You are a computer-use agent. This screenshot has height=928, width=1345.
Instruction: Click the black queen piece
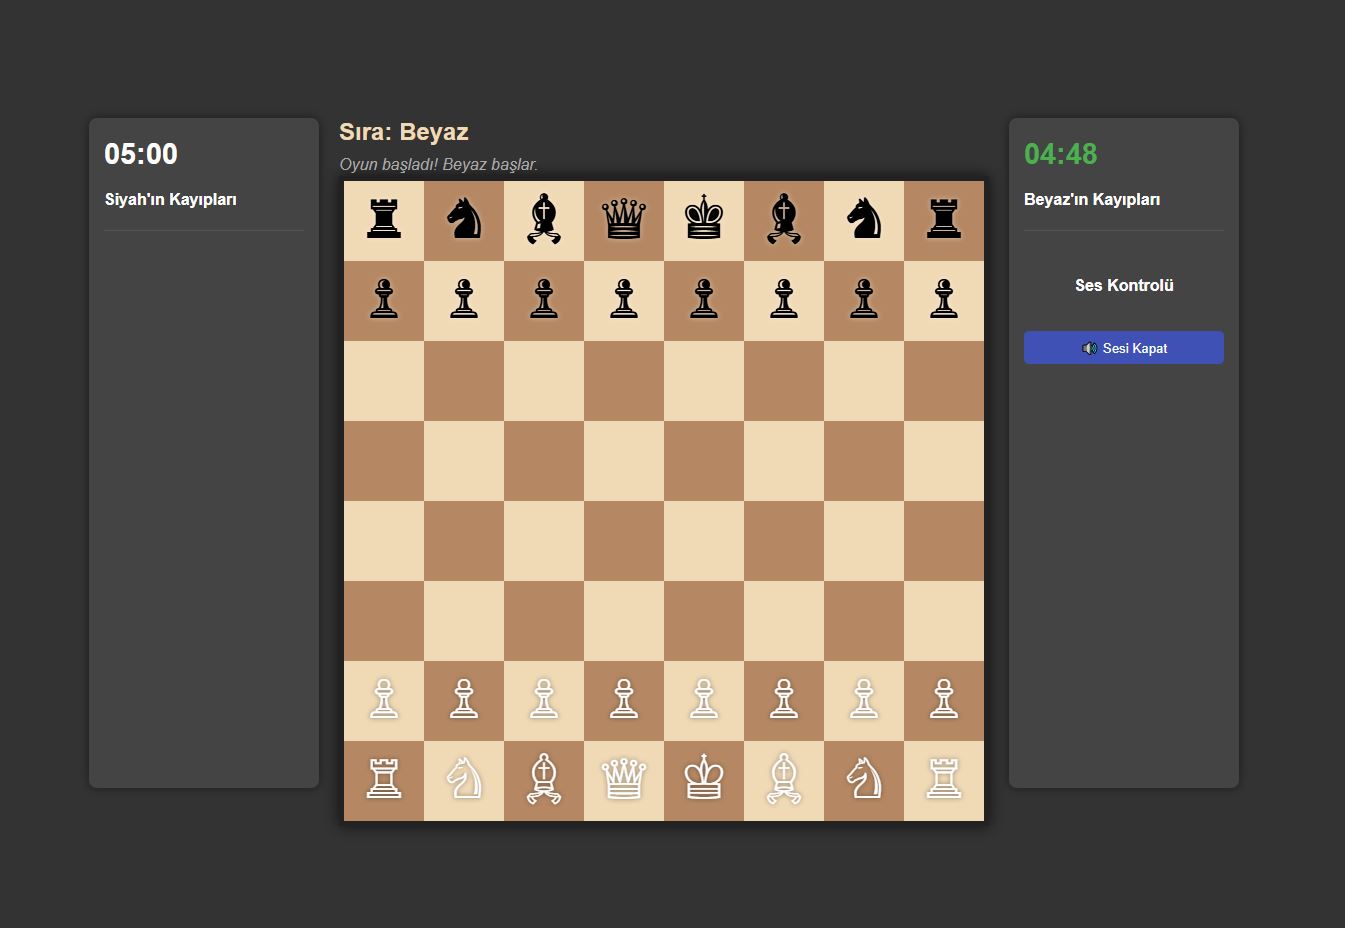coord(624,220)
